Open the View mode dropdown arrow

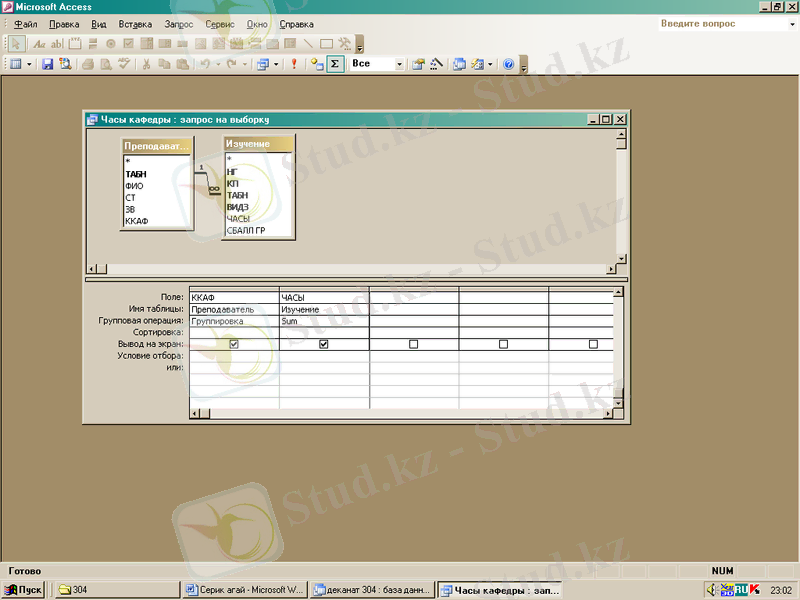(x=29, y=64)
